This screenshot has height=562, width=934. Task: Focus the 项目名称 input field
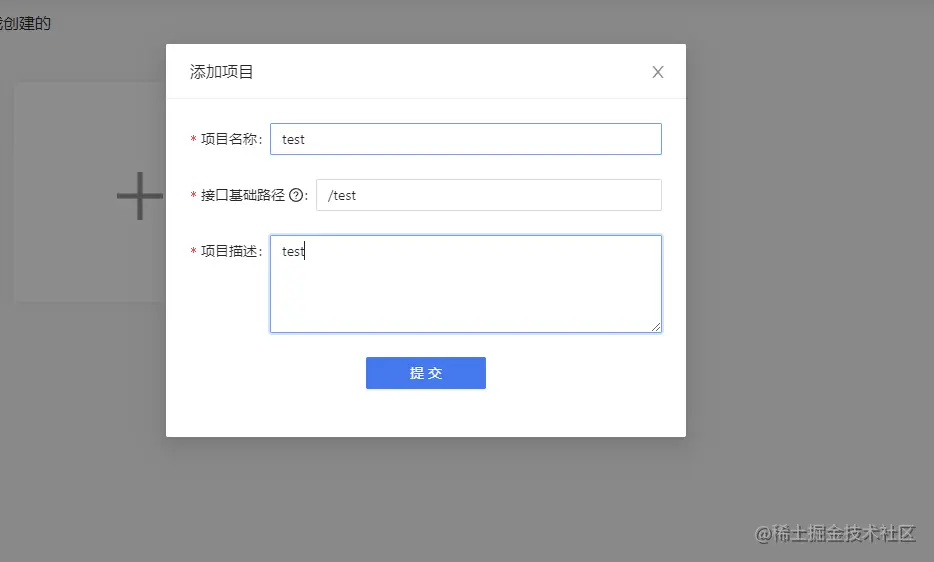466,139
